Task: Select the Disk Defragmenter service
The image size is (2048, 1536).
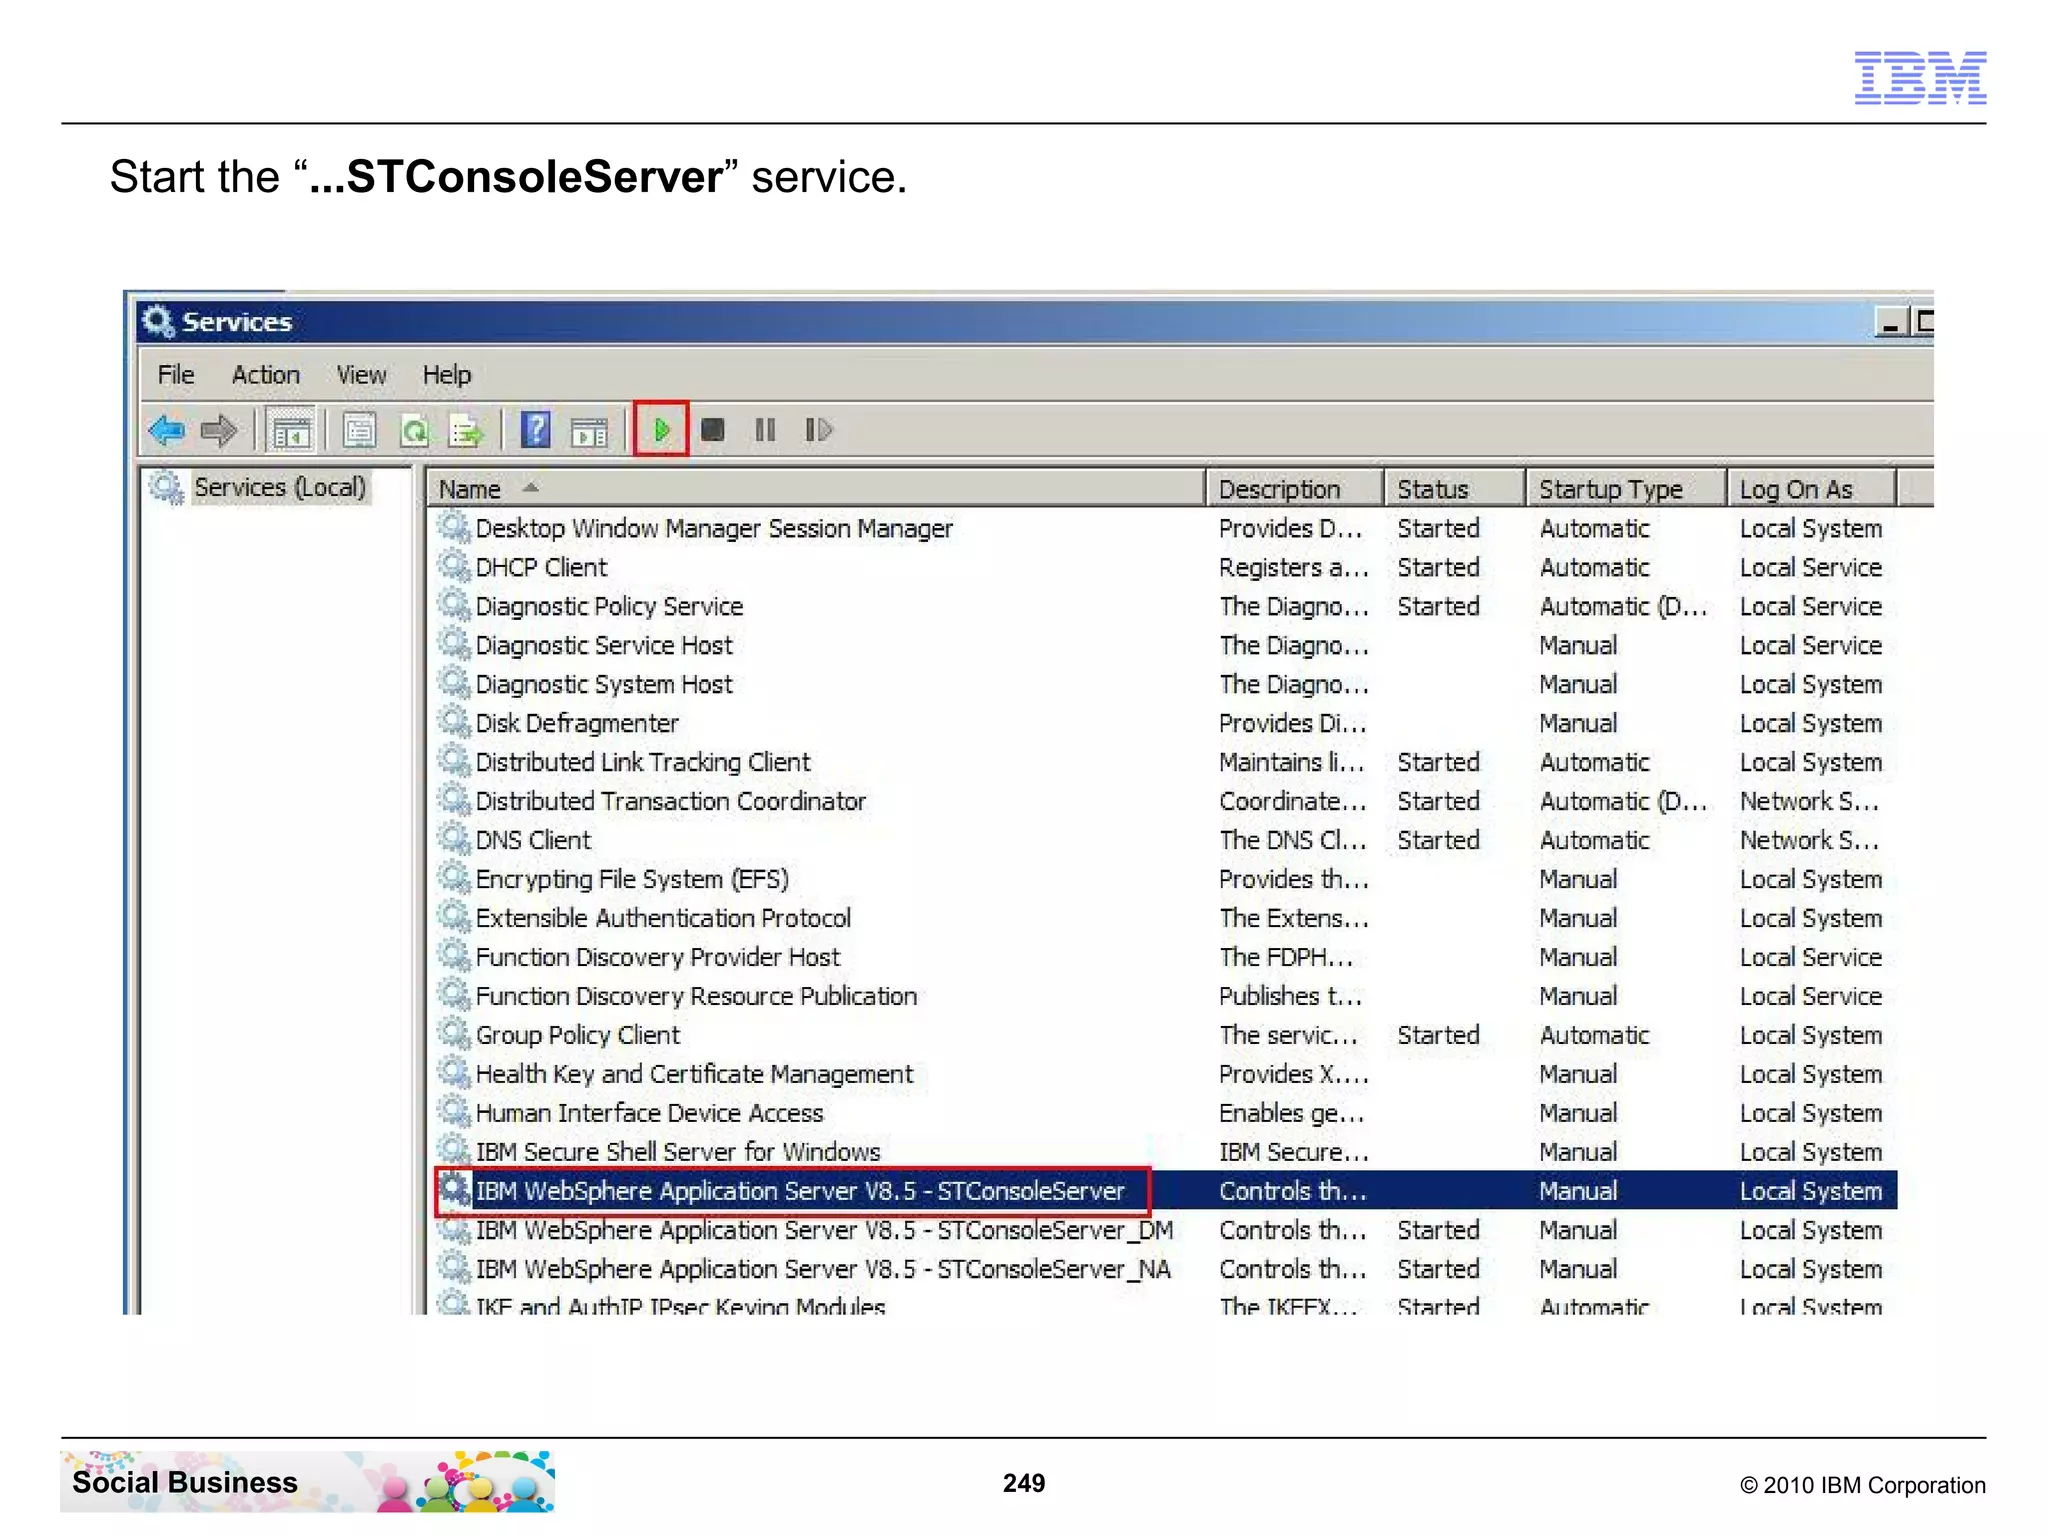Action: [x=1165, y=723]
